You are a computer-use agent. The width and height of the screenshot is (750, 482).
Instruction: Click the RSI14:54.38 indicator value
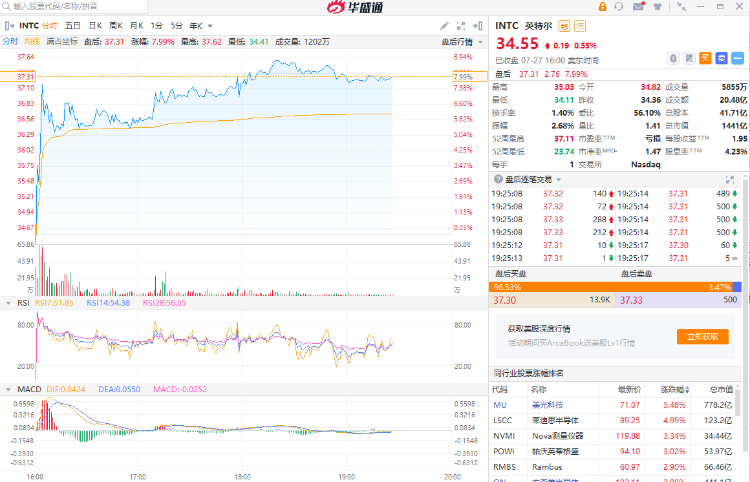pos(108,303)
